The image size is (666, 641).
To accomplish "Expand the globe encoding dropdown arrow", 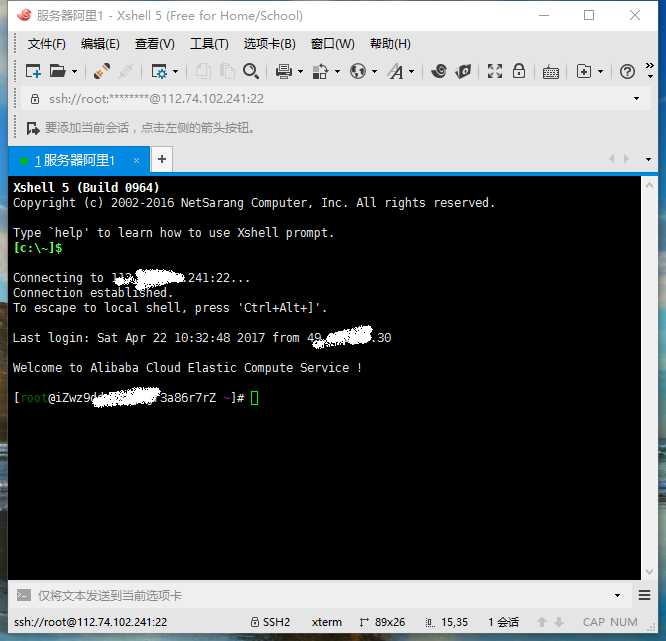I will (374, 71).
